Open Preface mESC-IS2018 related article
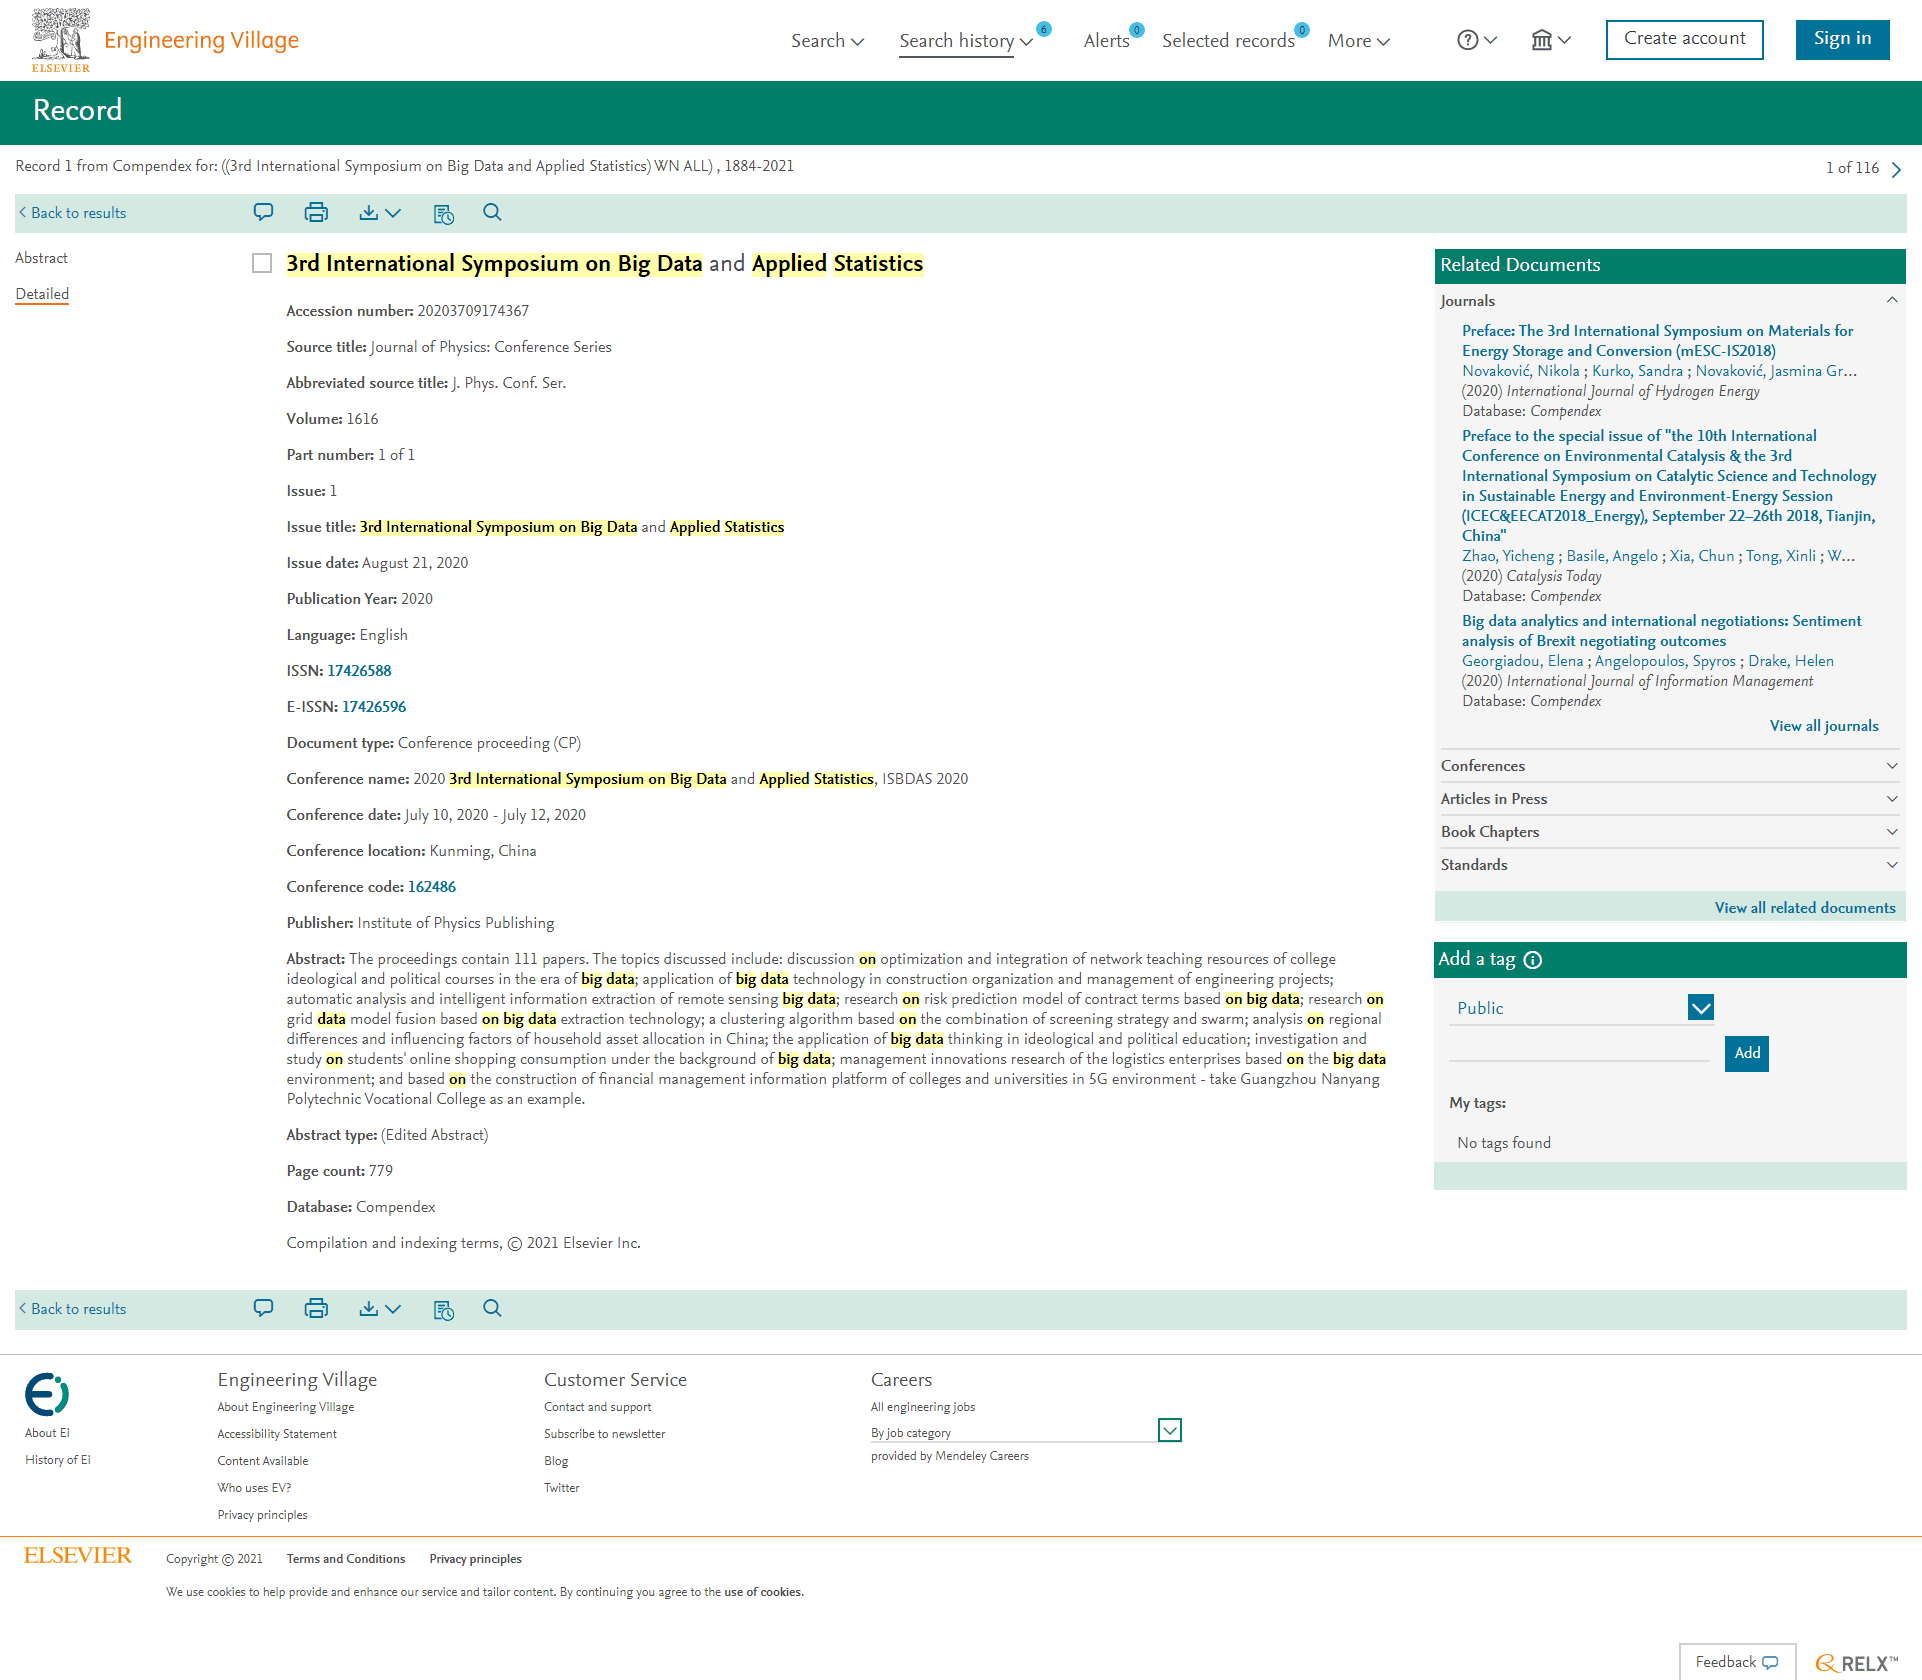This screenshot has width=1922, height=1680. [1657, 341]
